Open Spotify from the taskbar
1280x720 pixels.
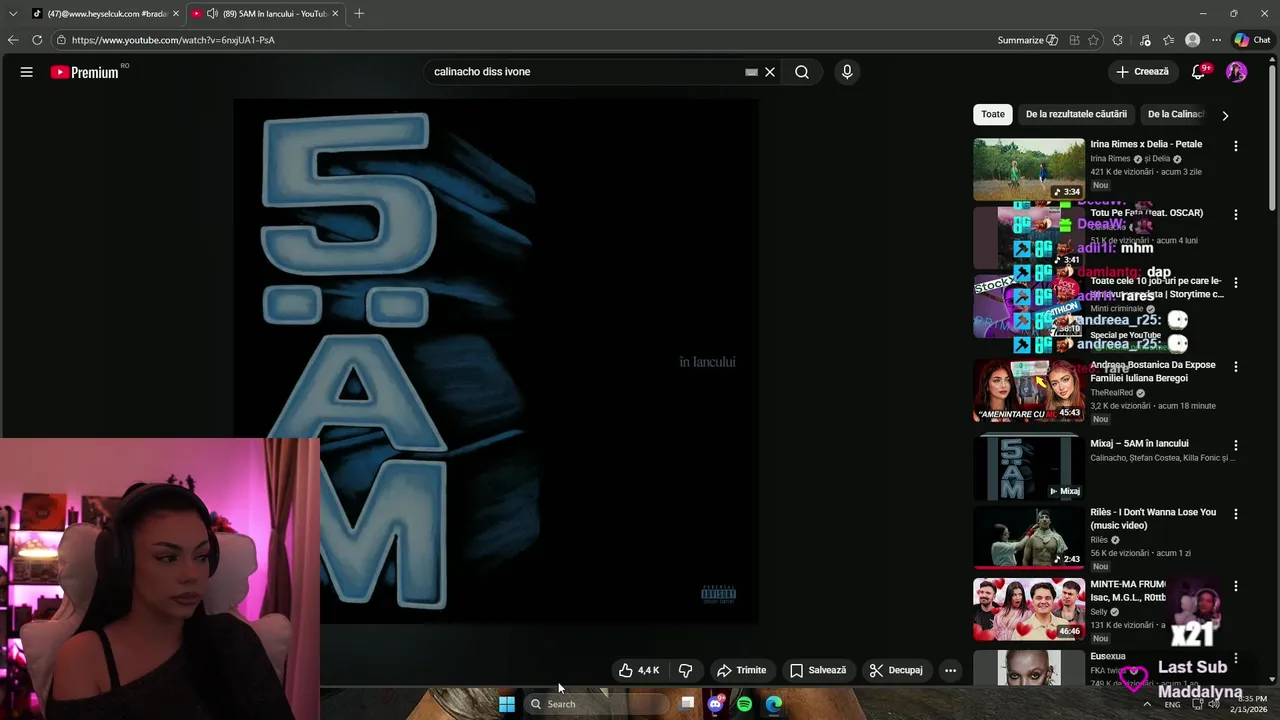coord(744,704)
